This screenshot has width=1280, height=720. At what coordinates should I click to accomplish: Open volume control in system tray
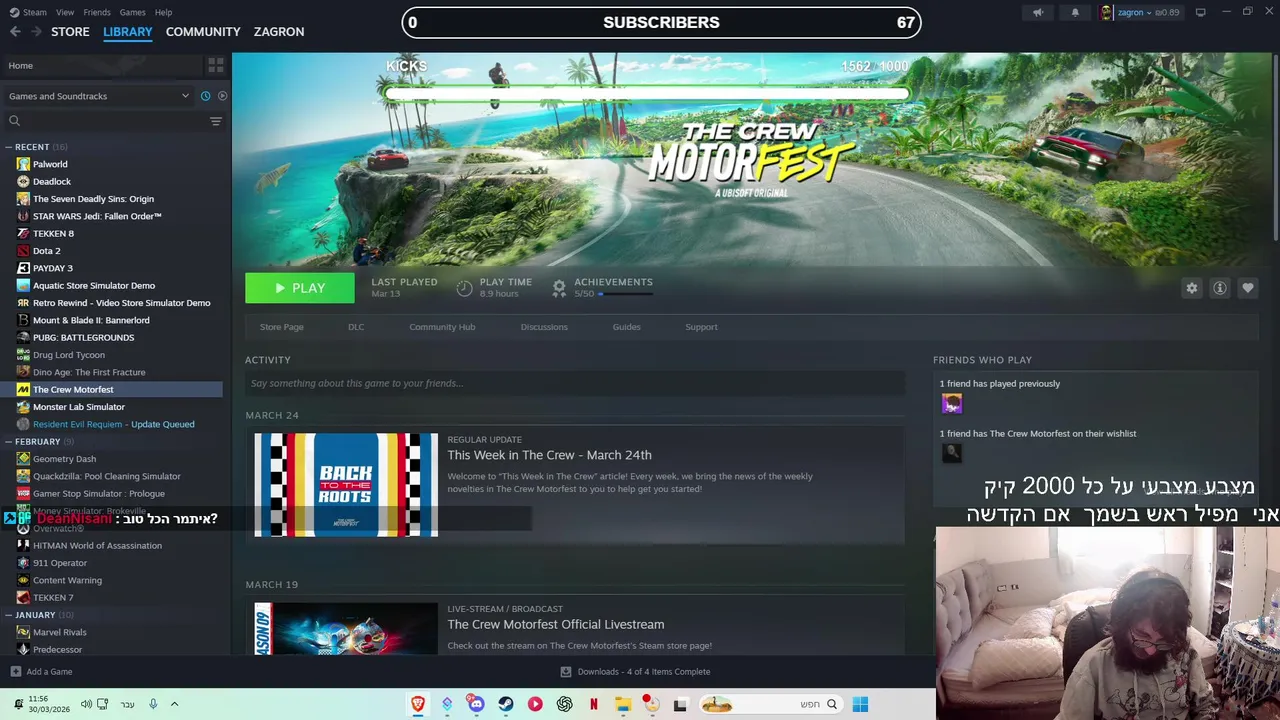pyautogui.click(x=86, y=704)
